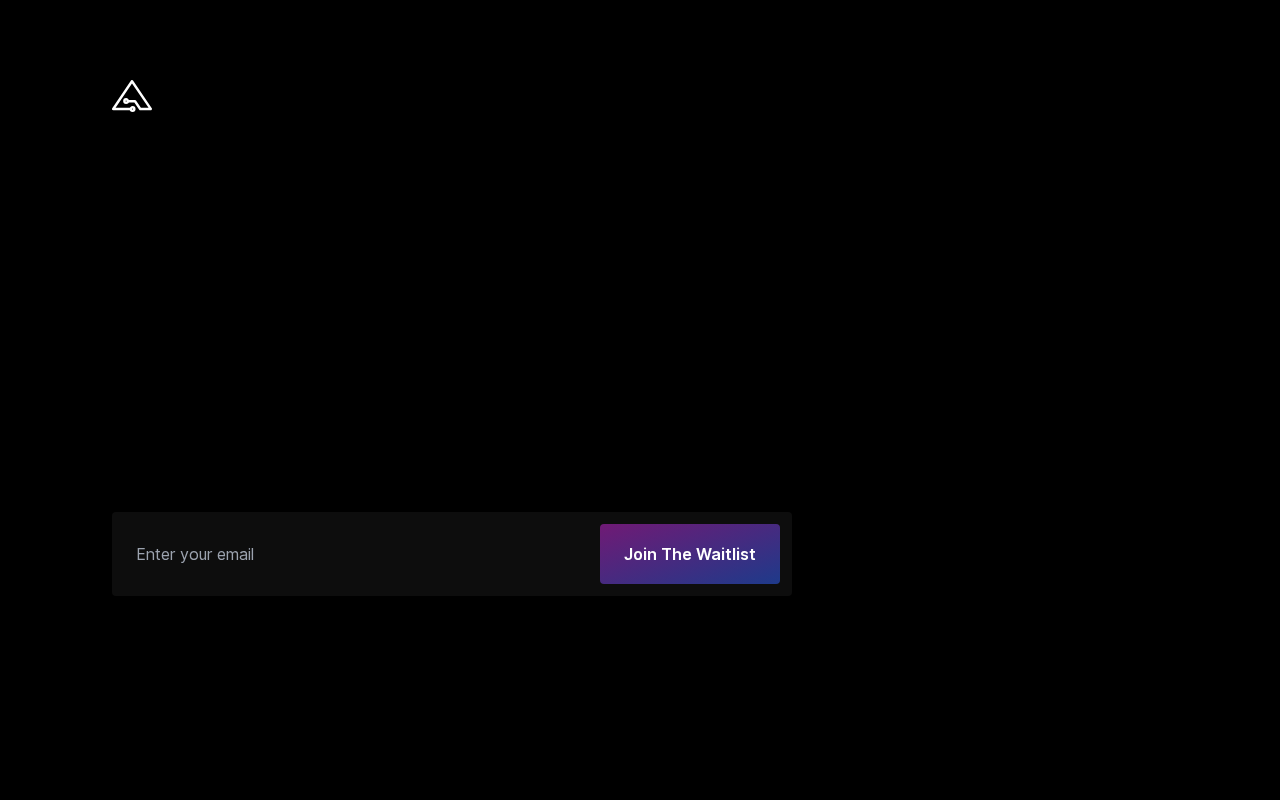Select the "Enter your email" placeholder text
Viewport: 1280px width, 800px height.
pos(195,554)
